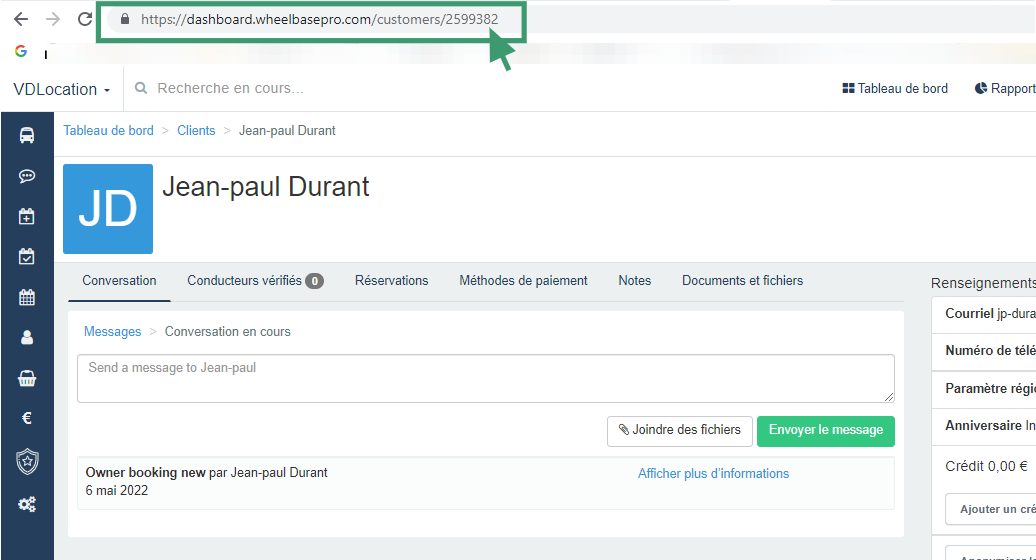Click the Afficher plus d'informations link
The width and height of the screenshot is (1036, 560).
point(713,474)
